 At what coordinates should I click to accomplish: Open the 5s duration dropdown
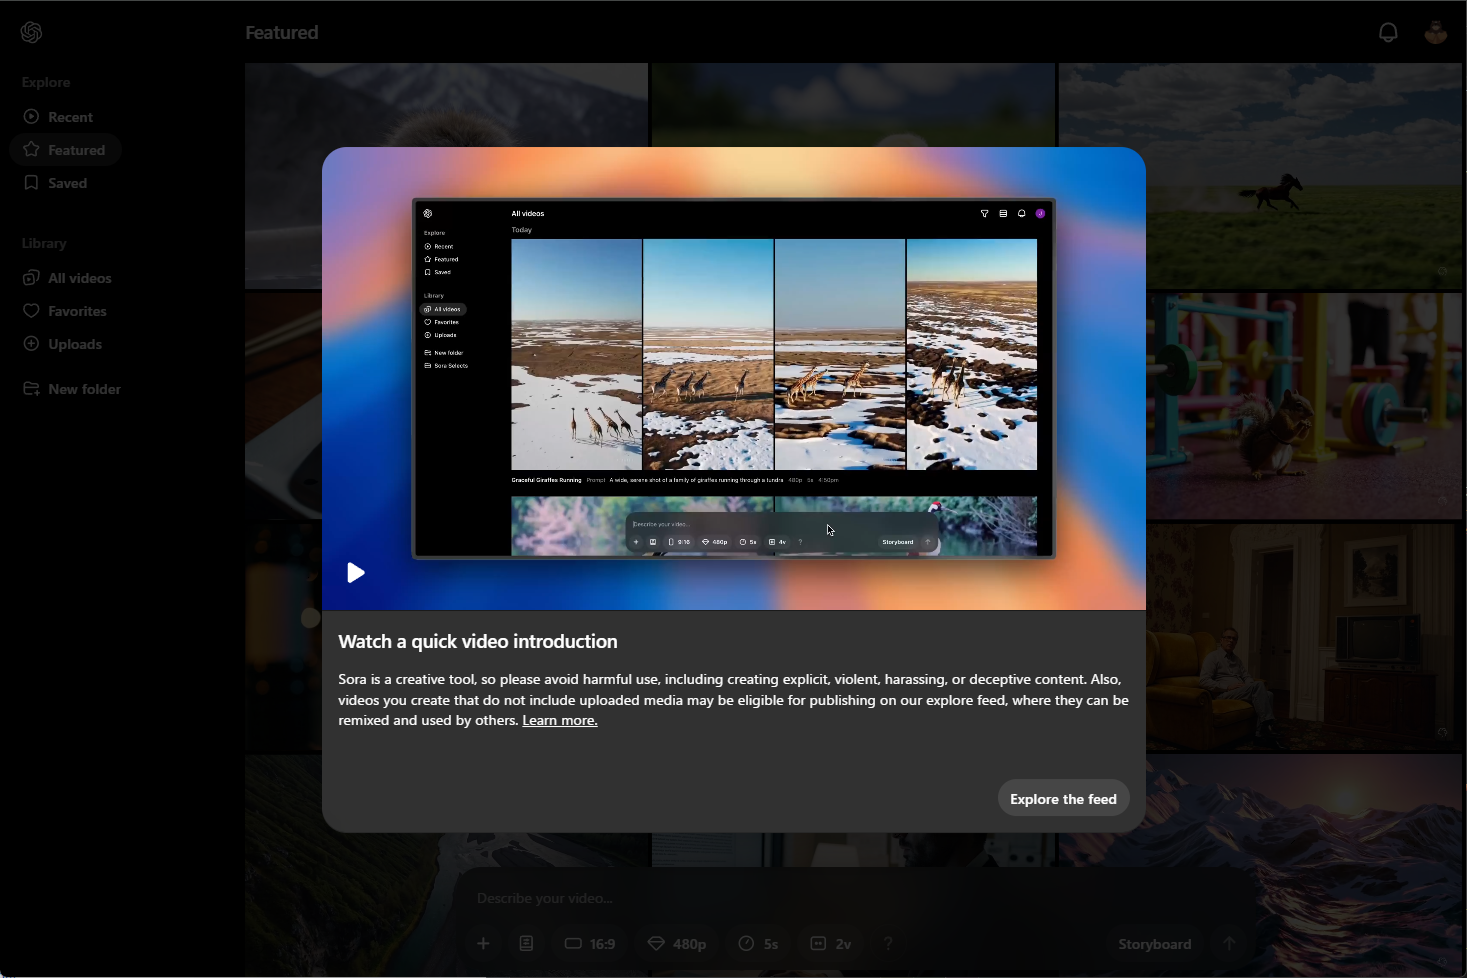[758, 944]
